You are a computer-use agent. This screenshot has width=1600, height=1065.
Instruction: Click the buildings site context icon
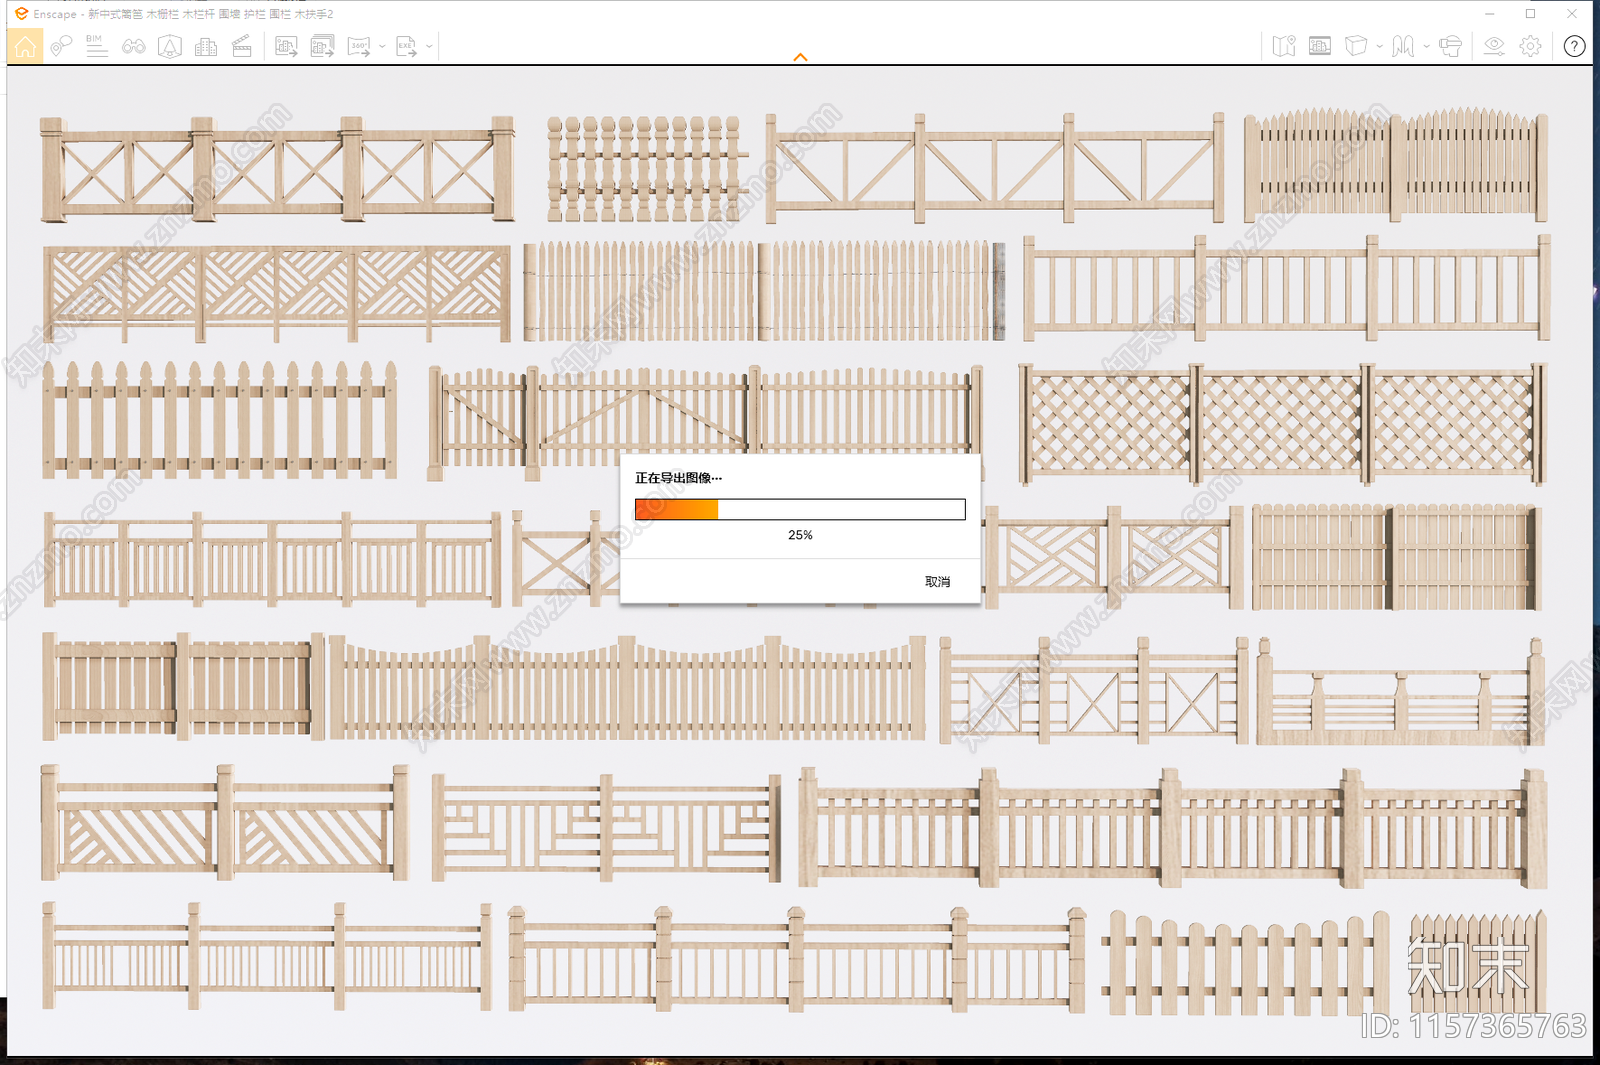pyautogui.click(x=206, y=46)
